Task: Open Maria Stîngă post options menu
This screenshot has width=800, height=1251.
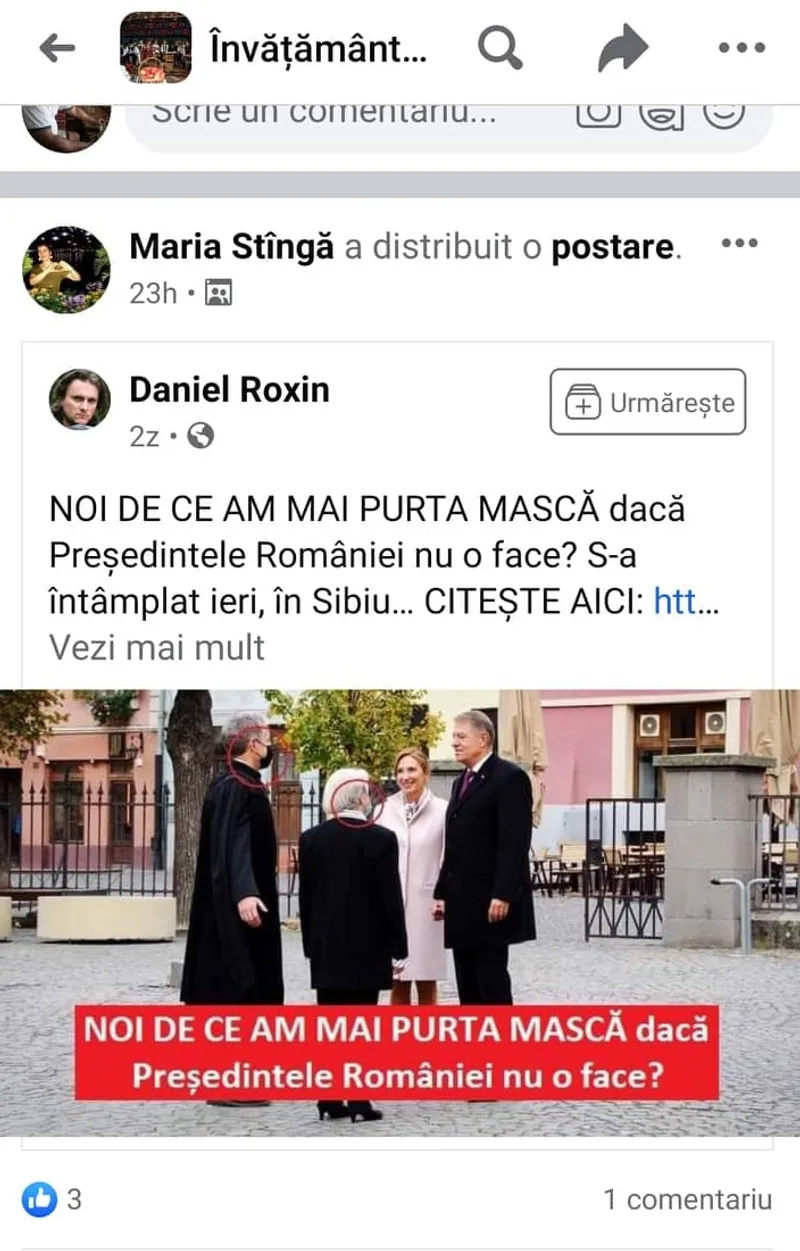Action: point(740,243)
